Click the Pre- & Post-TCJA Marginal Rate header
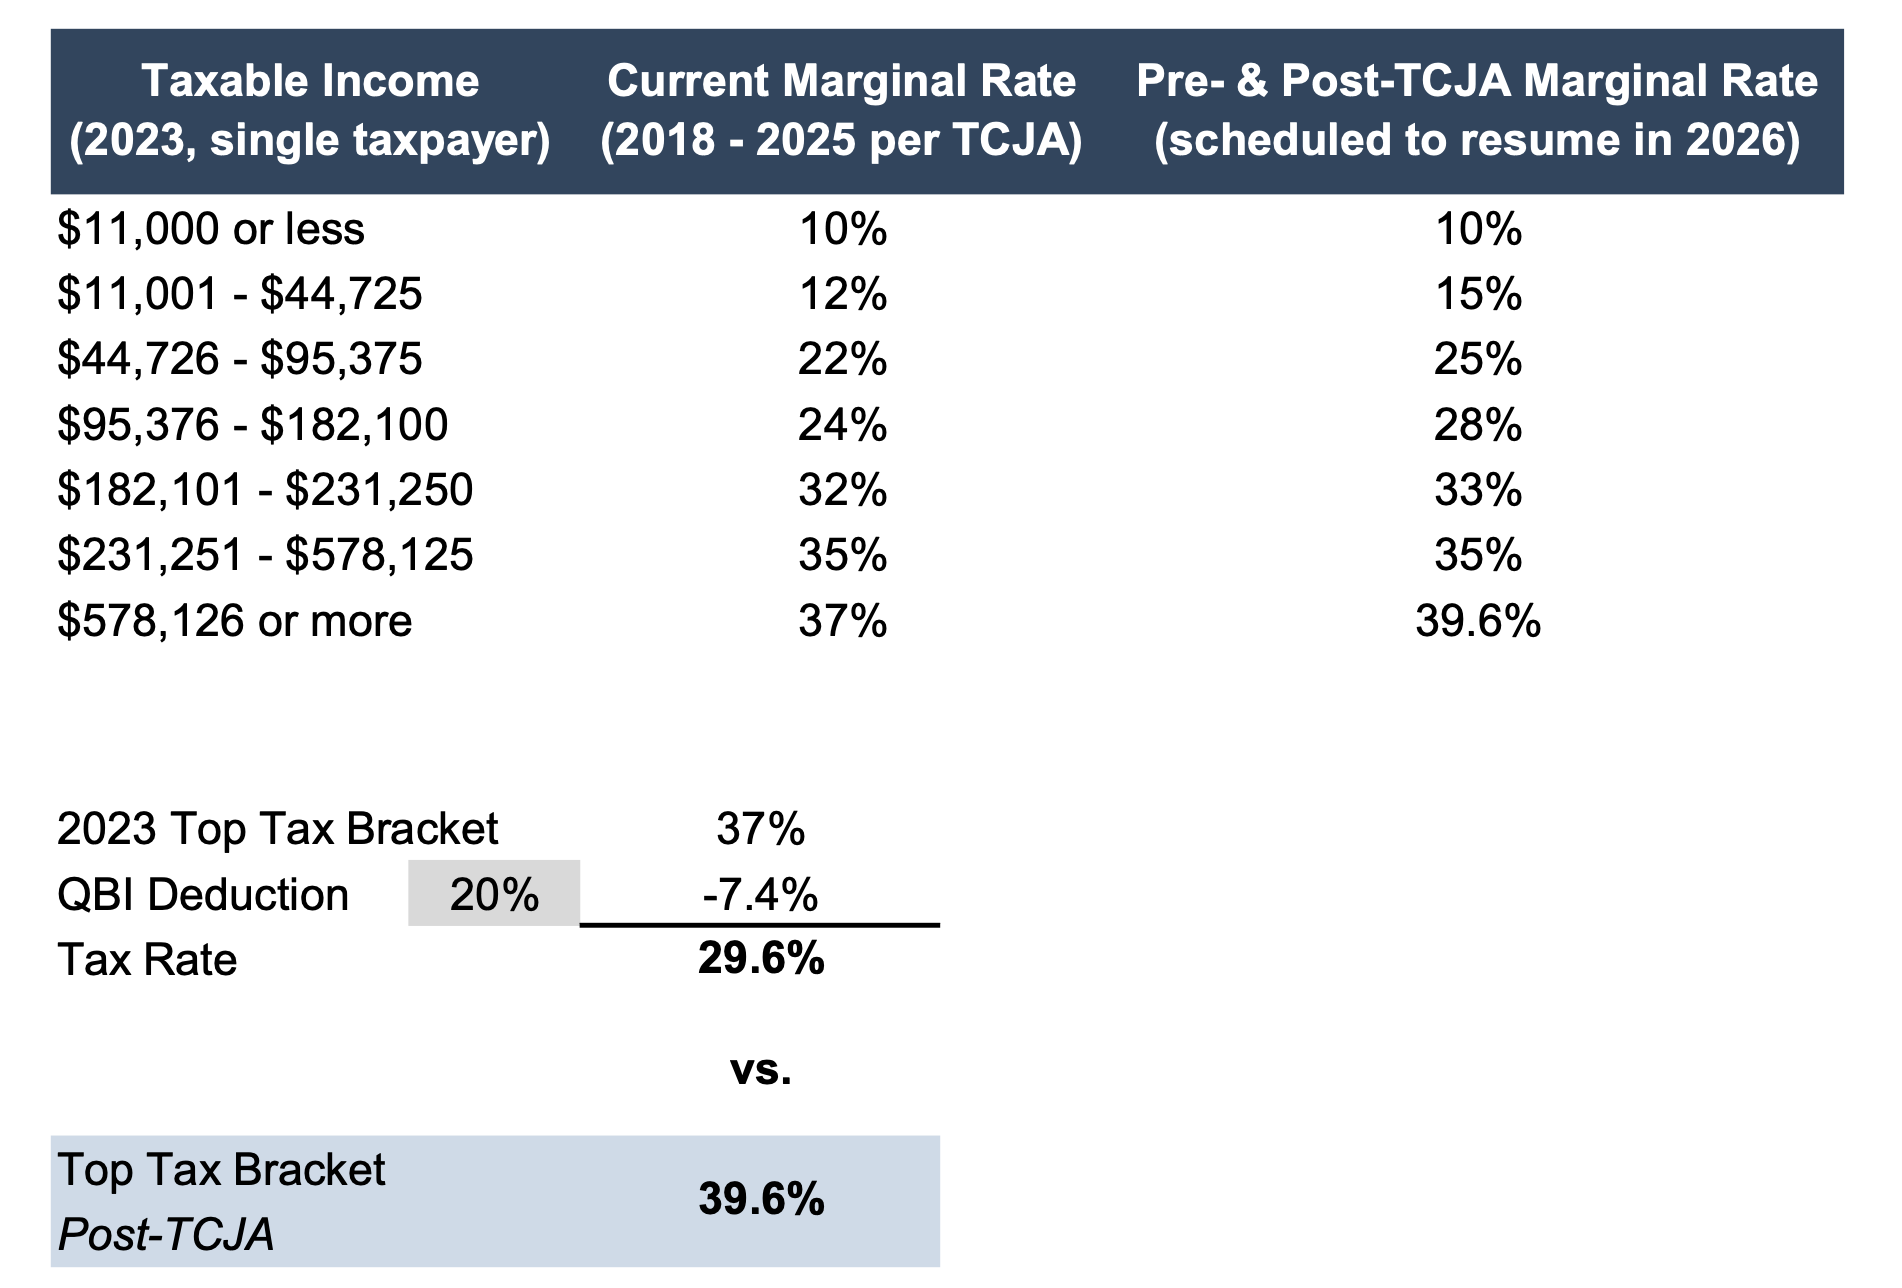1902x1288 pixels. click(x=1477, y=110)
